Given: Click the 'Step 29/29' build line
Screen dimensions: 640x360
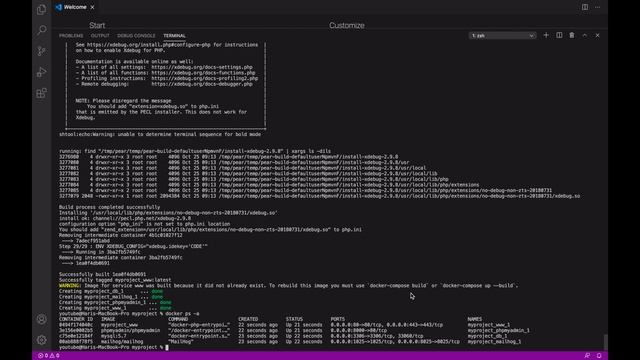Looking at the screenshot, I should (133, 247).
